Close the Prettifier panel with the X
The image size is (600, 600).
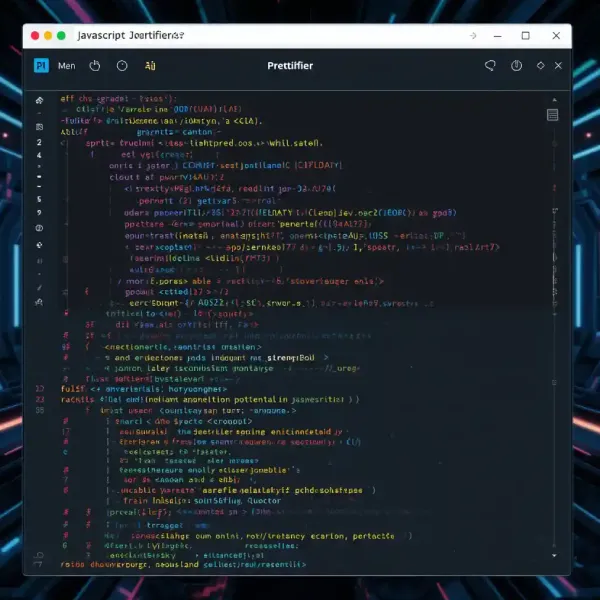coord(558,66)
